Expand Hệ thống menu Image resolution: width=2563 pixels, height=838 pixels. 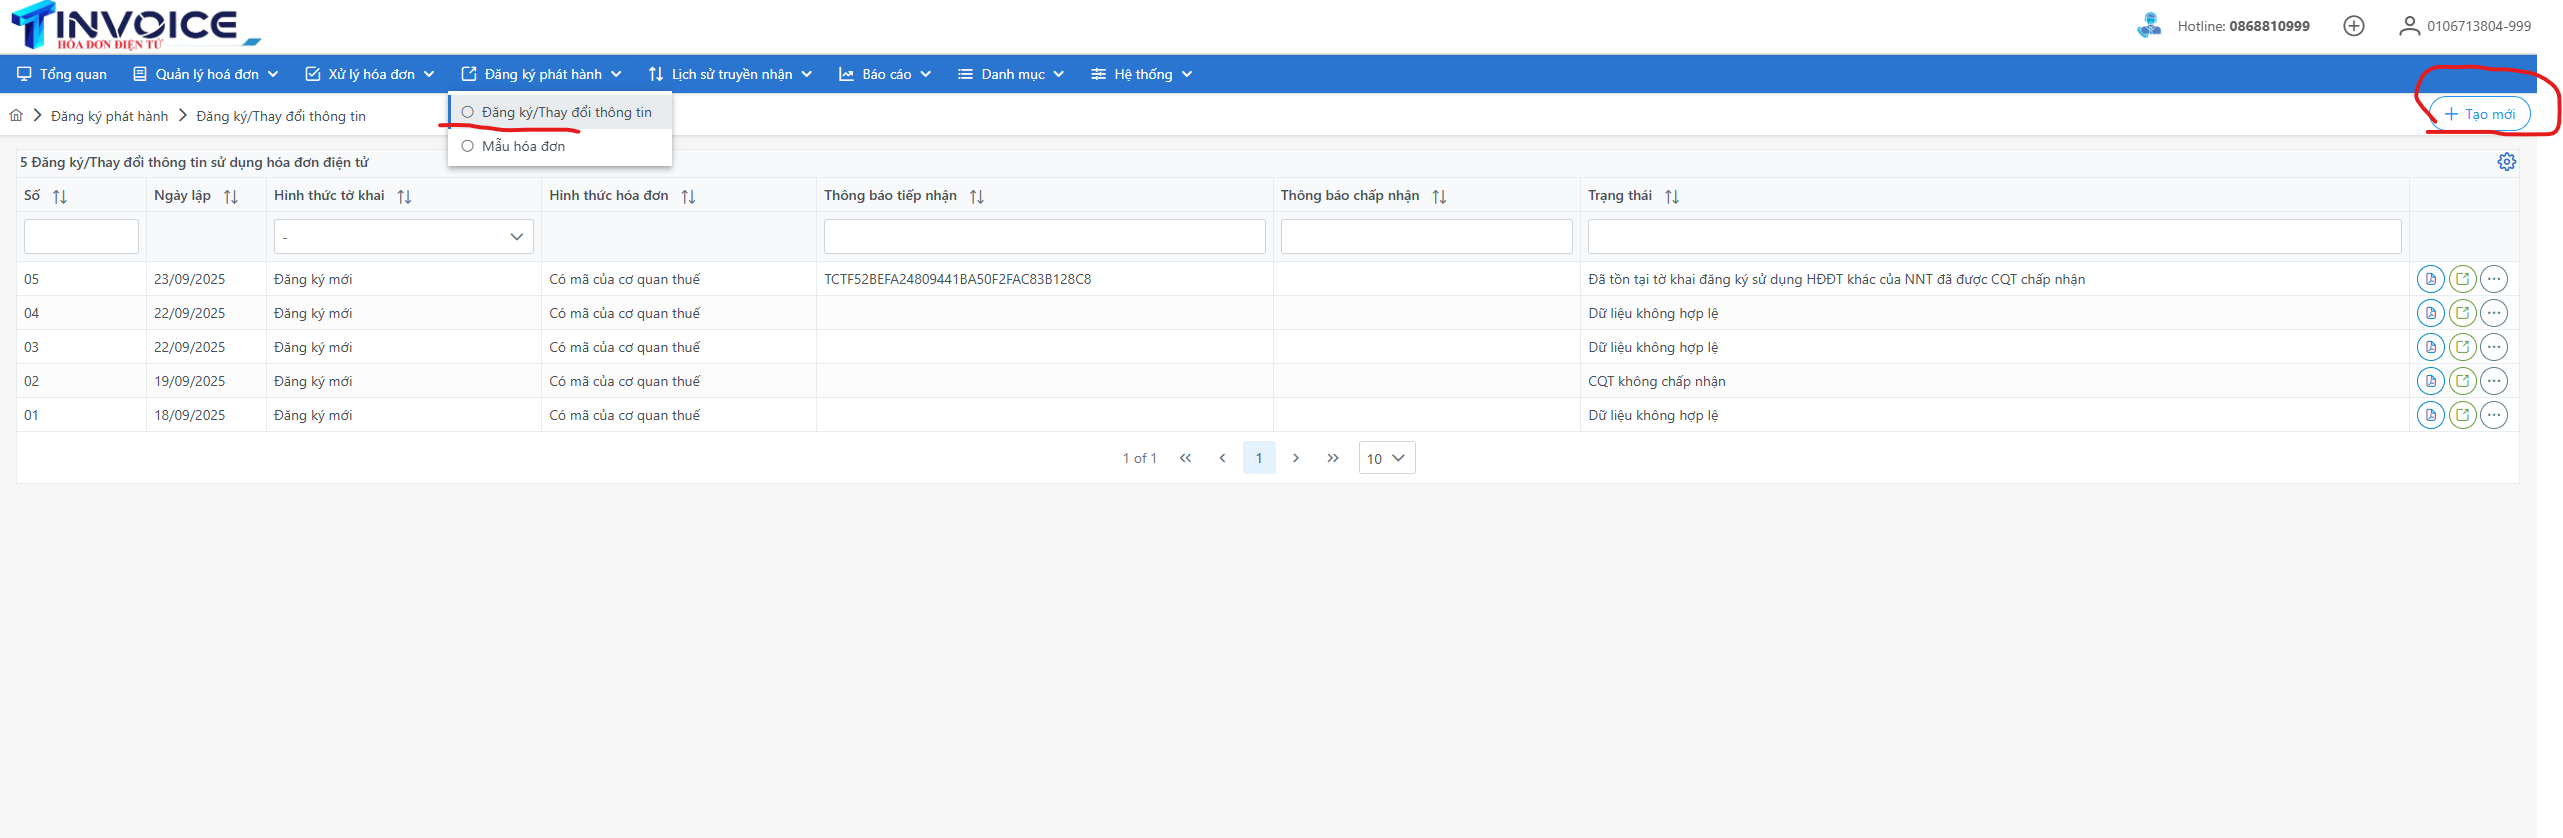coord(1142,74)
